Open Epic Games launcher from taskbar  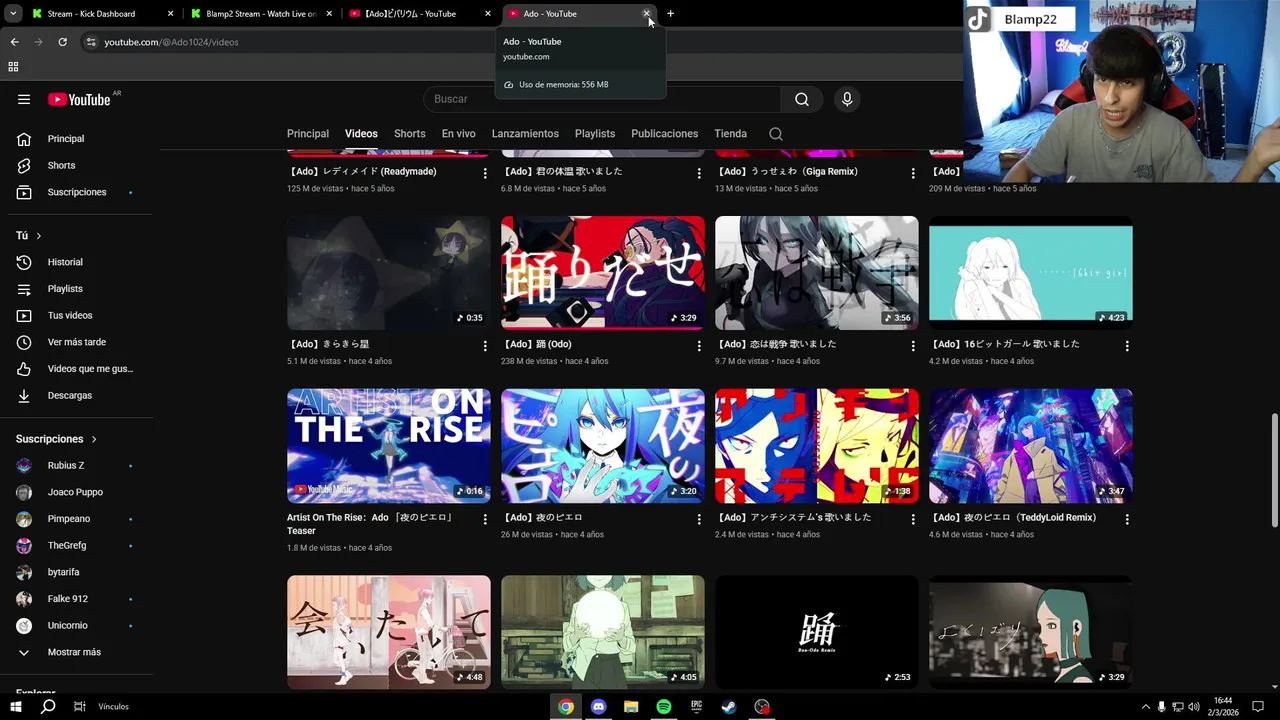pyautogui.click(x=696, y=707)
